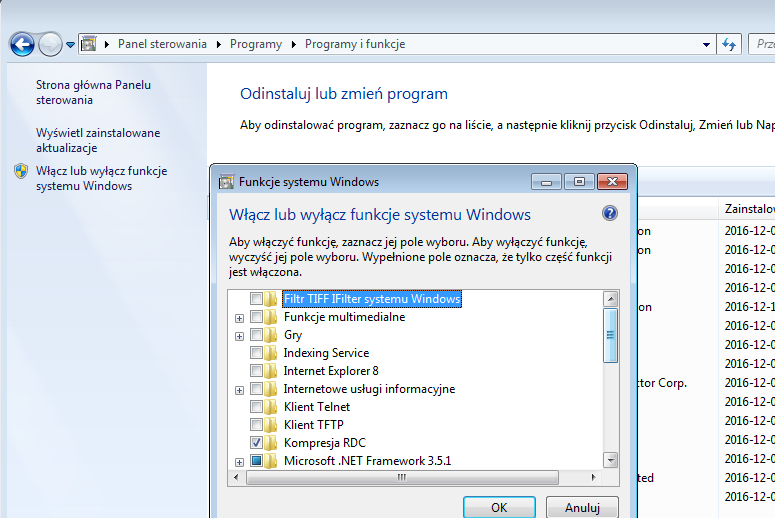The width and height of the screenshot is (775, 518).
Task: Select the Gry item label
Action: (x=293, y=335)
